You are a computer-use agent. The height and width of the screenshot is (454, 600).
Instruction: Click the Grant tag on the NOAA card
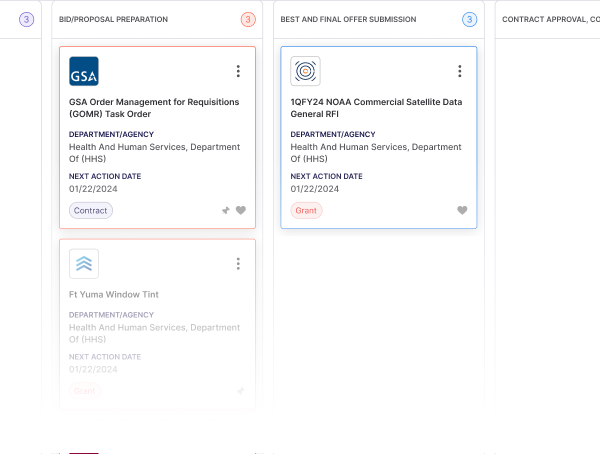click(x=306, y=211)
